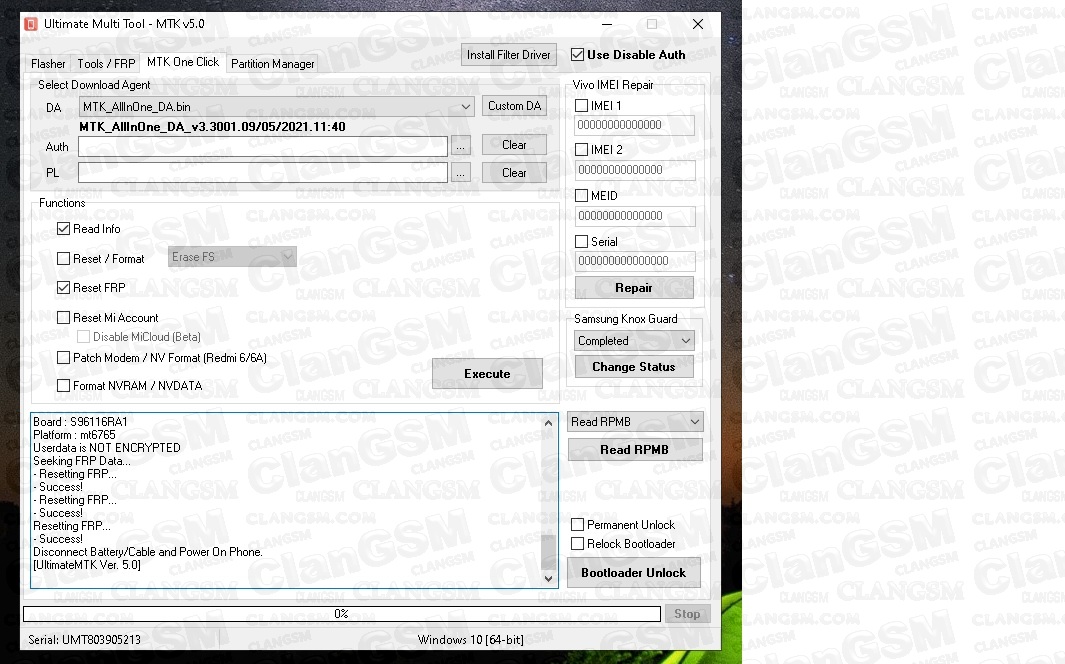Screen dimensions: 1065x664
Task: Click the Read RPMB button
Action: [634, 449]
